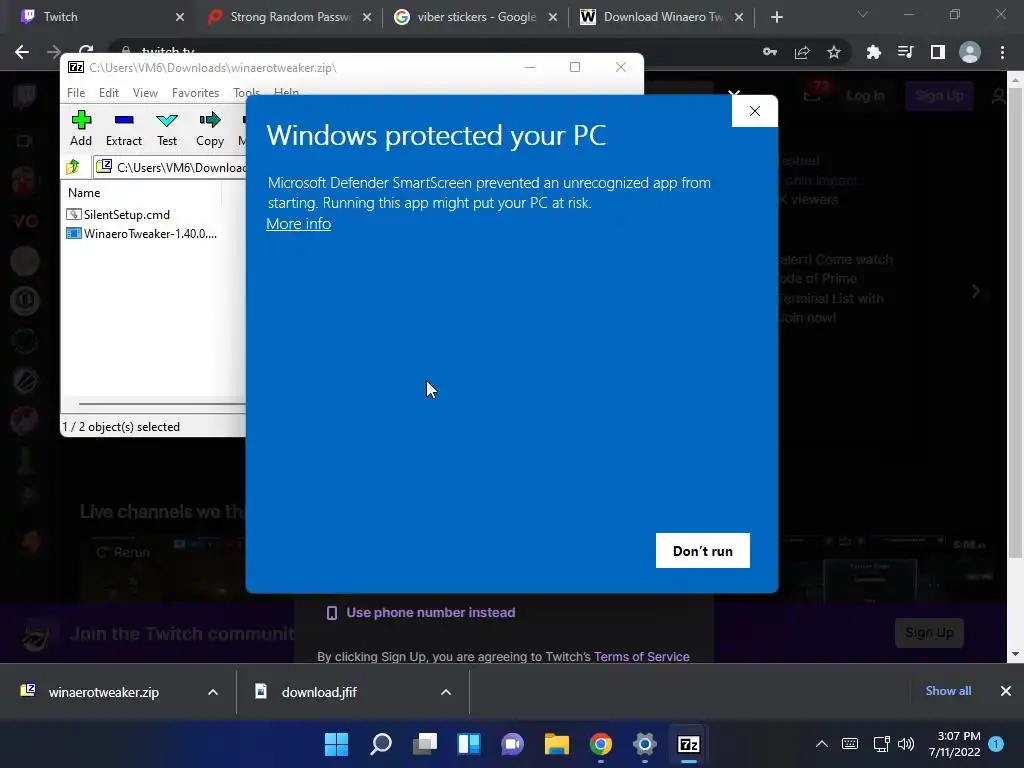
Task: Open Chrome extensions puzzle icon
Action: (874, 52)
